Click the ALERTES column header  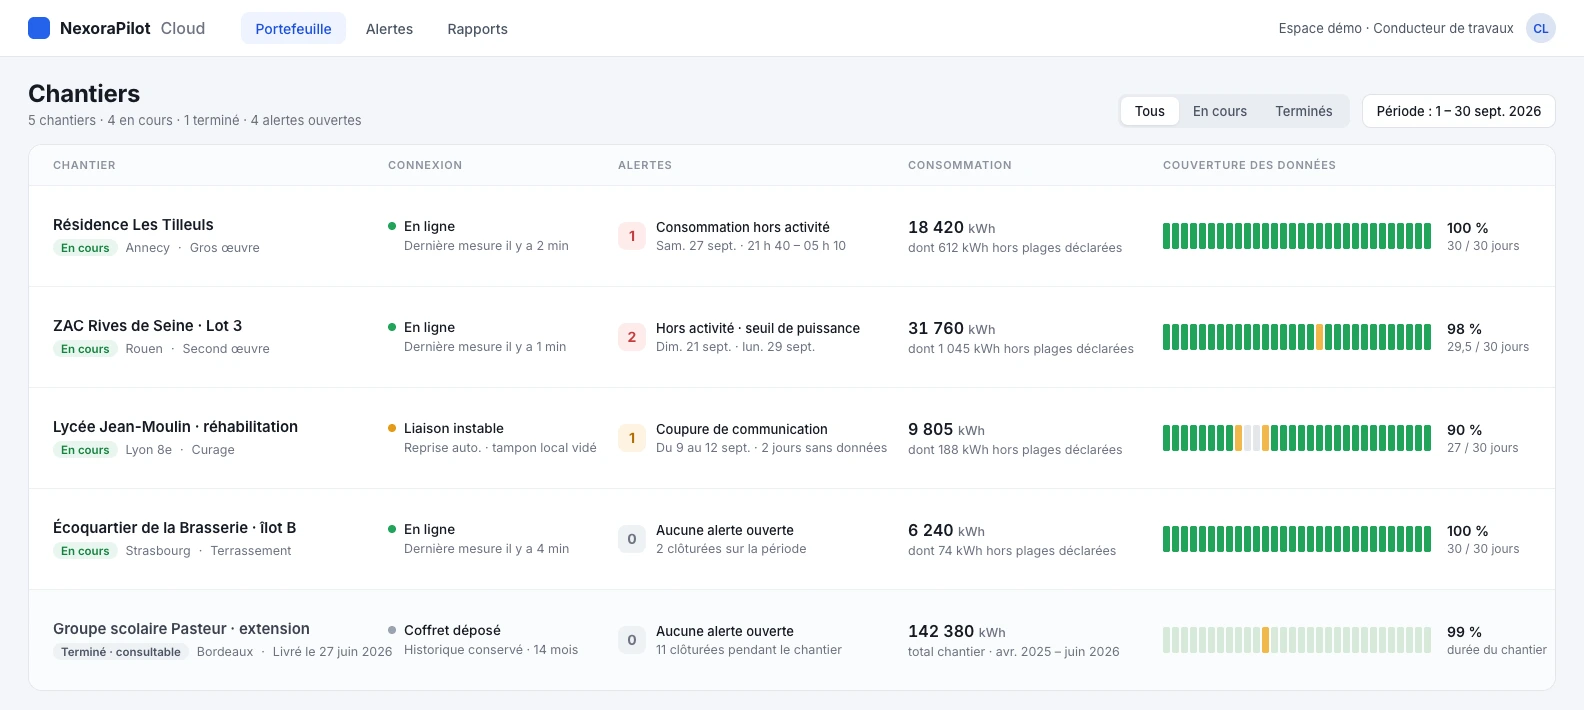click(x=645, y=165)
